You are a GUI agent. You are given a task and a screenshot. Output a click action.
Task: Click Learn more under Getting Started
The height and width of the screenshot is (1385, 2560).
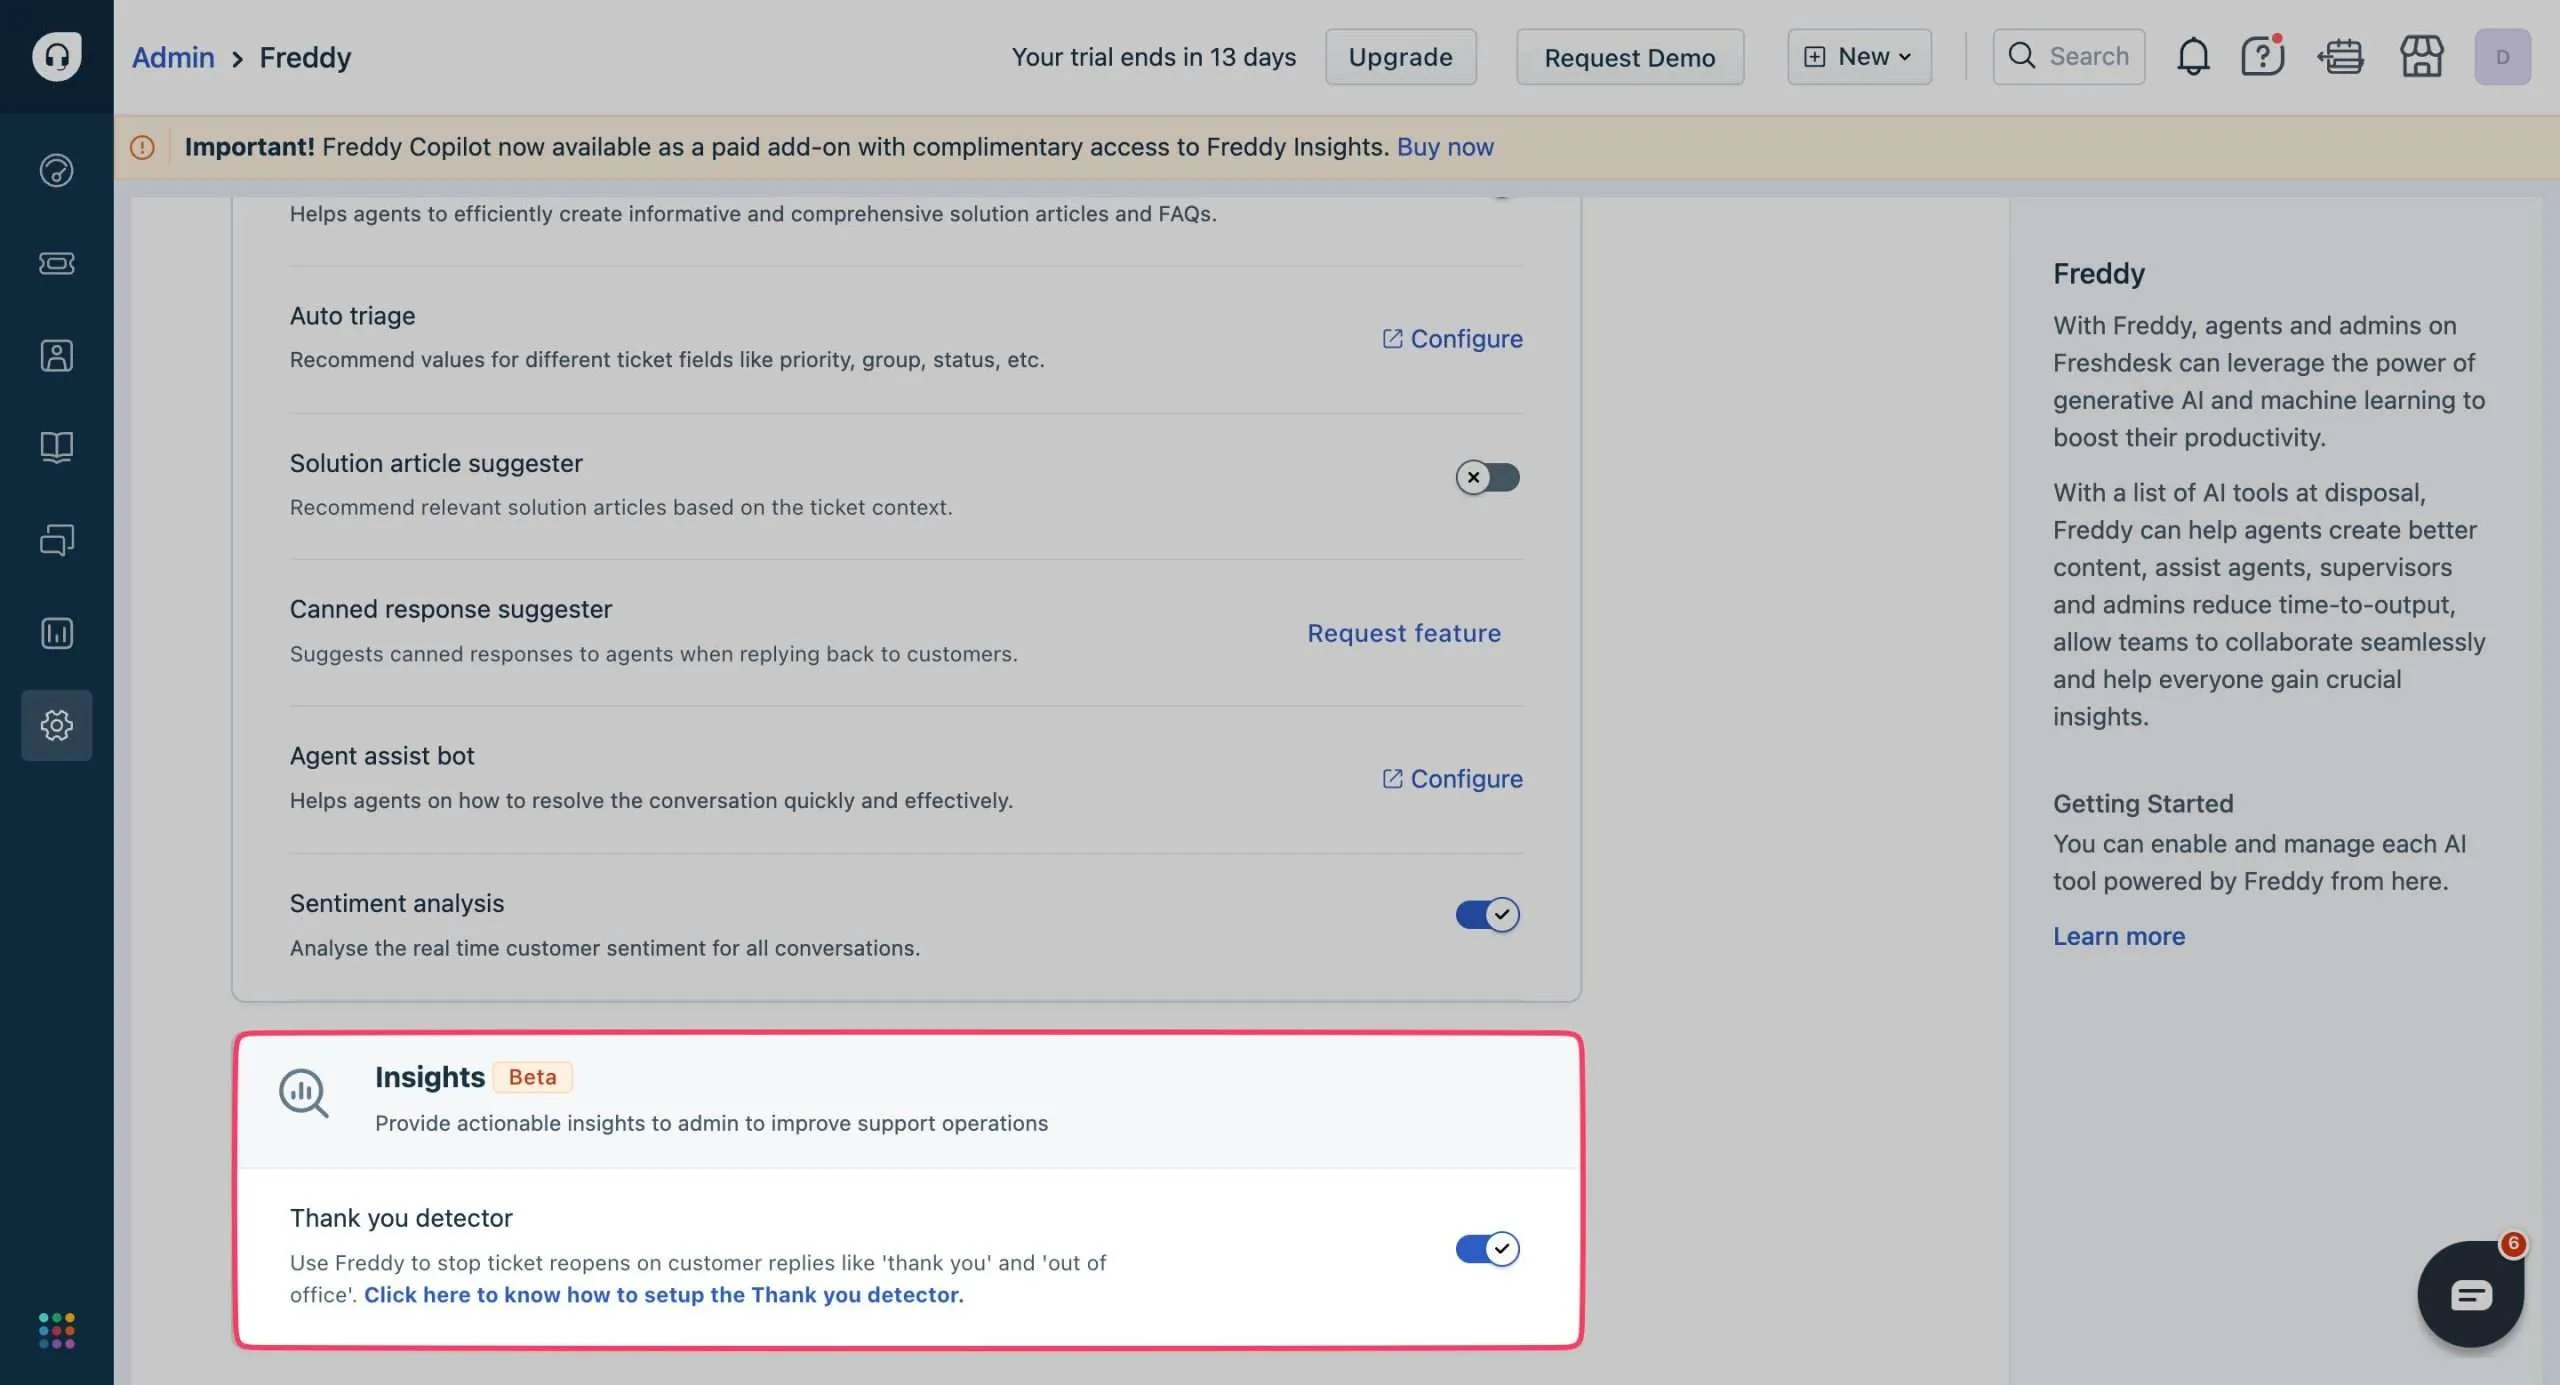2119,936
